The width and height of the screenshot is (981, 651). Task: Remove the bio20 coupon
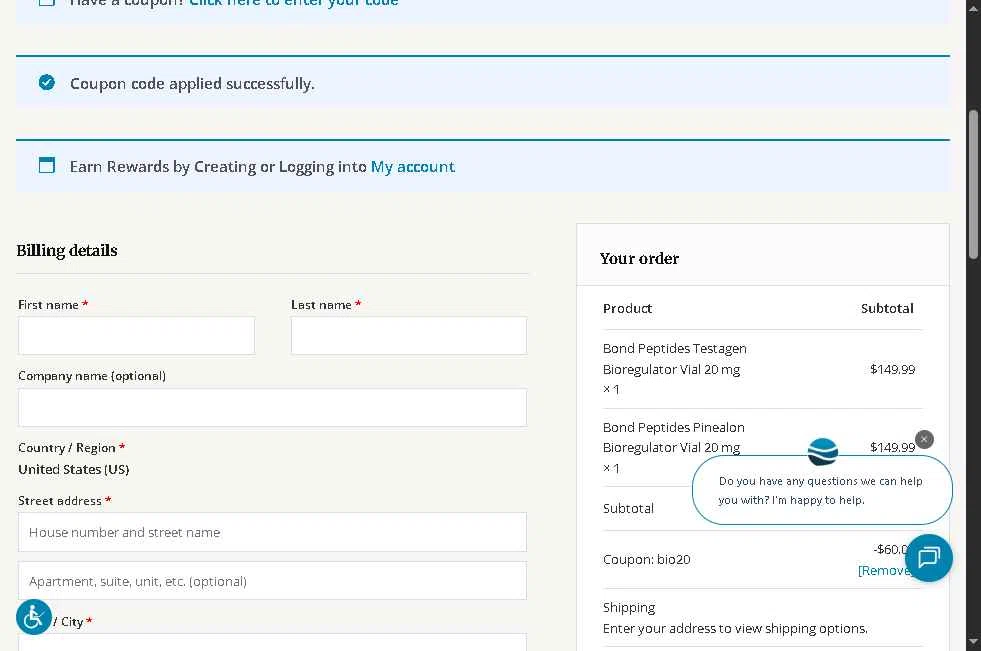(883, 570)
